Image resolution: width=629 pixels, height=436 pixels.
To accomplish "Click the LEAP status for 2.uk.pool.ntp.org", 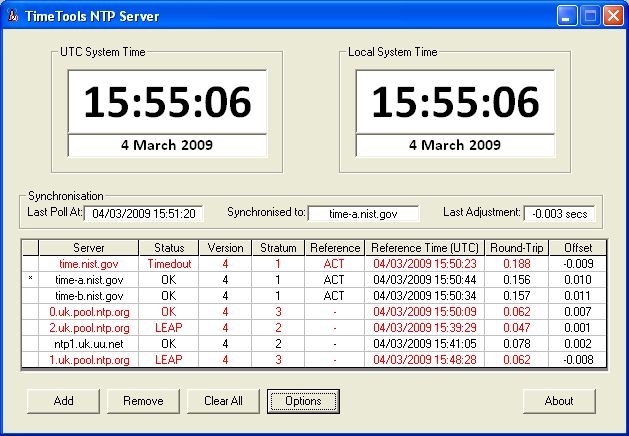I will (169, 328).
